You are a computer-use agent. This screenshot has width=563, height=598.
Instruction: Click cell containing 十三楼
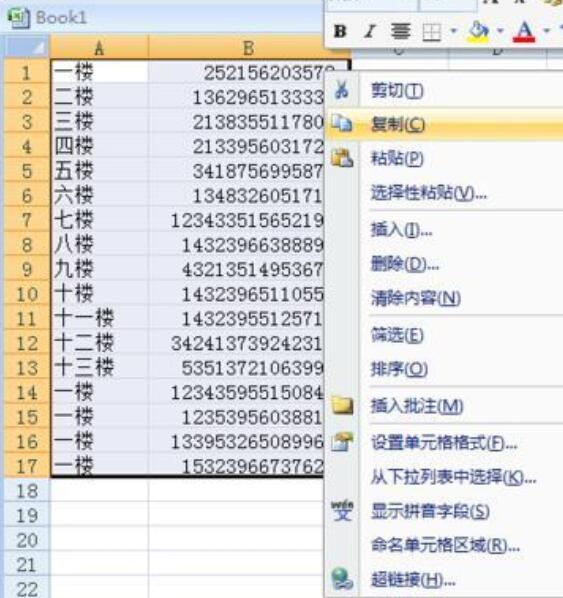[x=99, y=368]
